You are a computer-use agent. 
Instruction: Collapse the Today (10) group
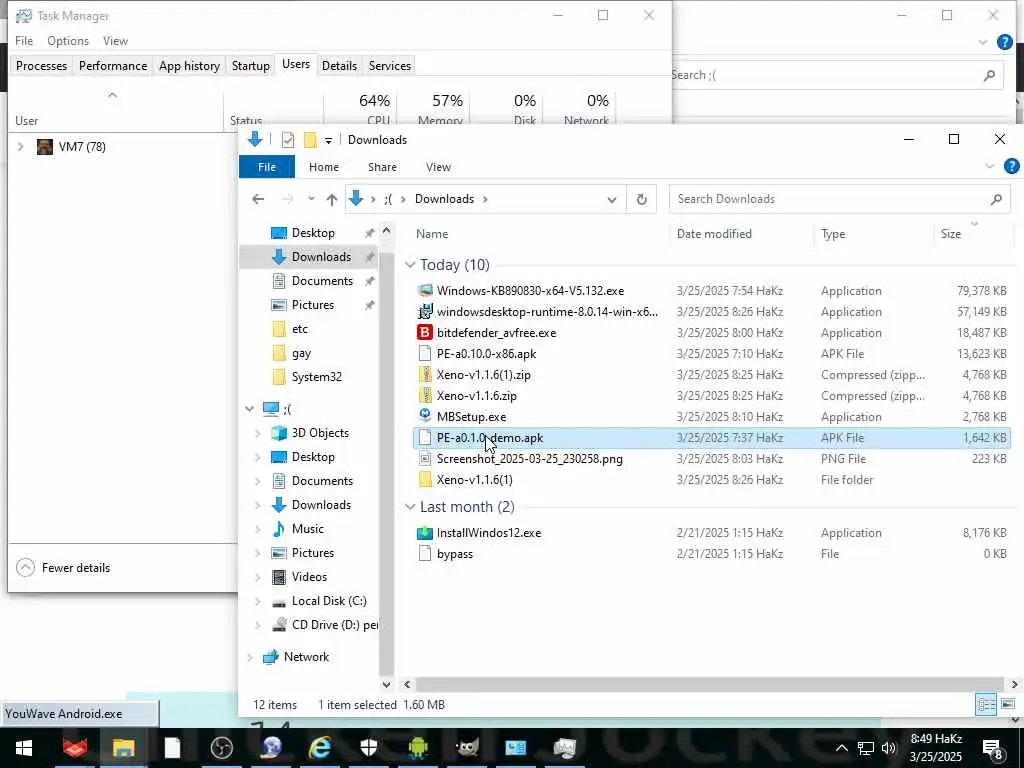(410, 264)
